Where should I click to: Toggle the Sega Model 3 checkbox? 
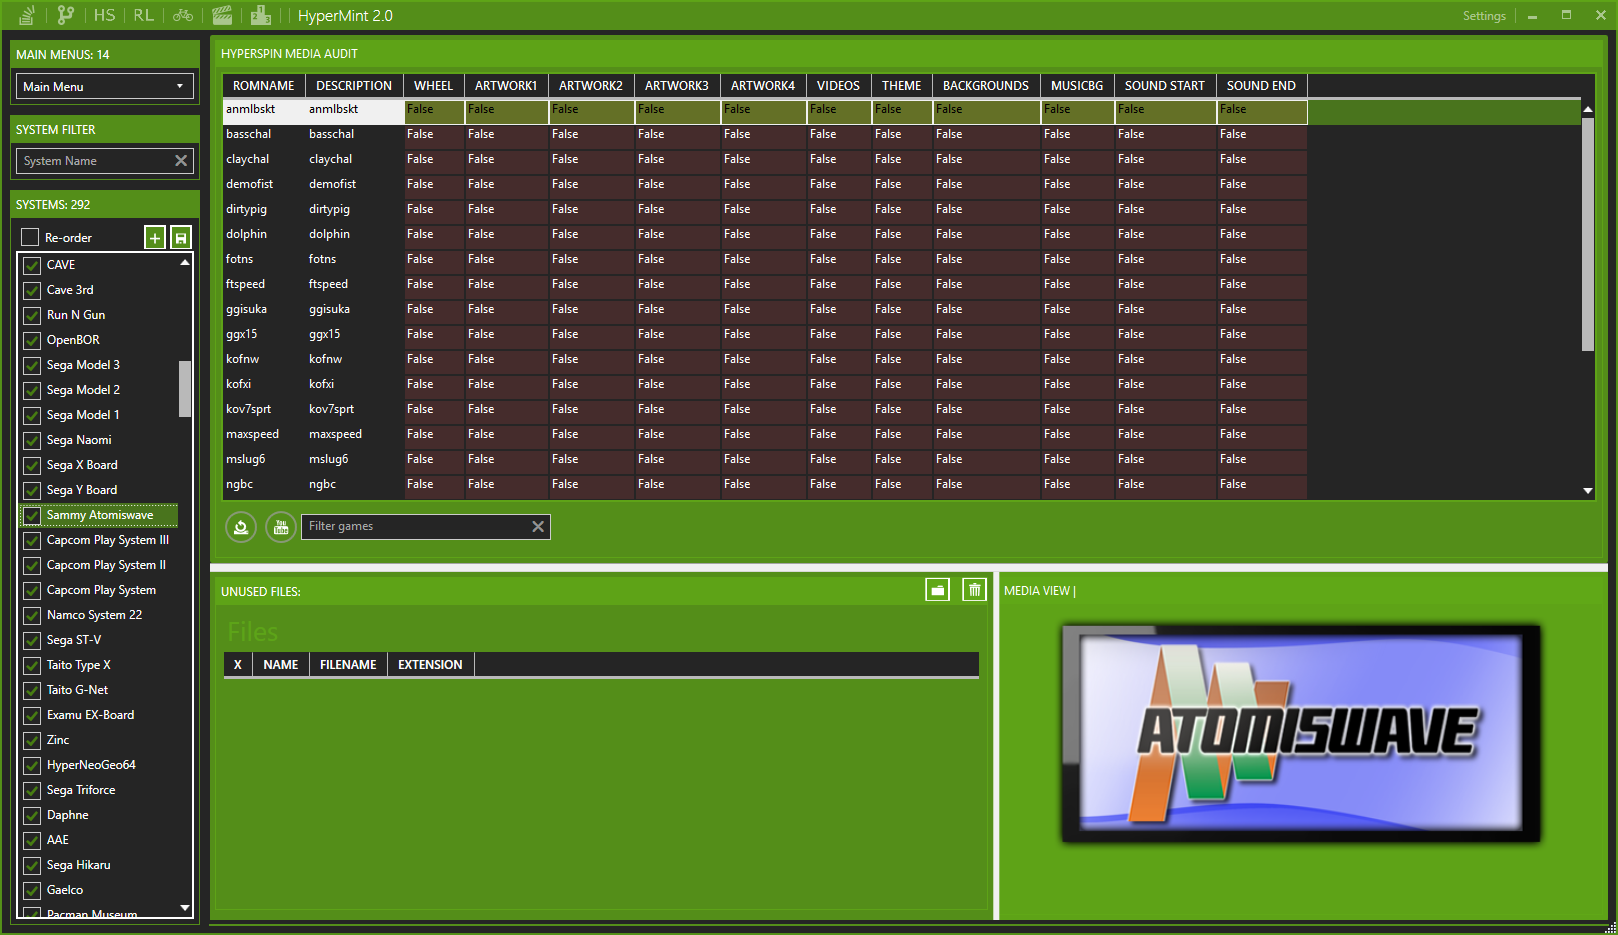click(32, 365)
